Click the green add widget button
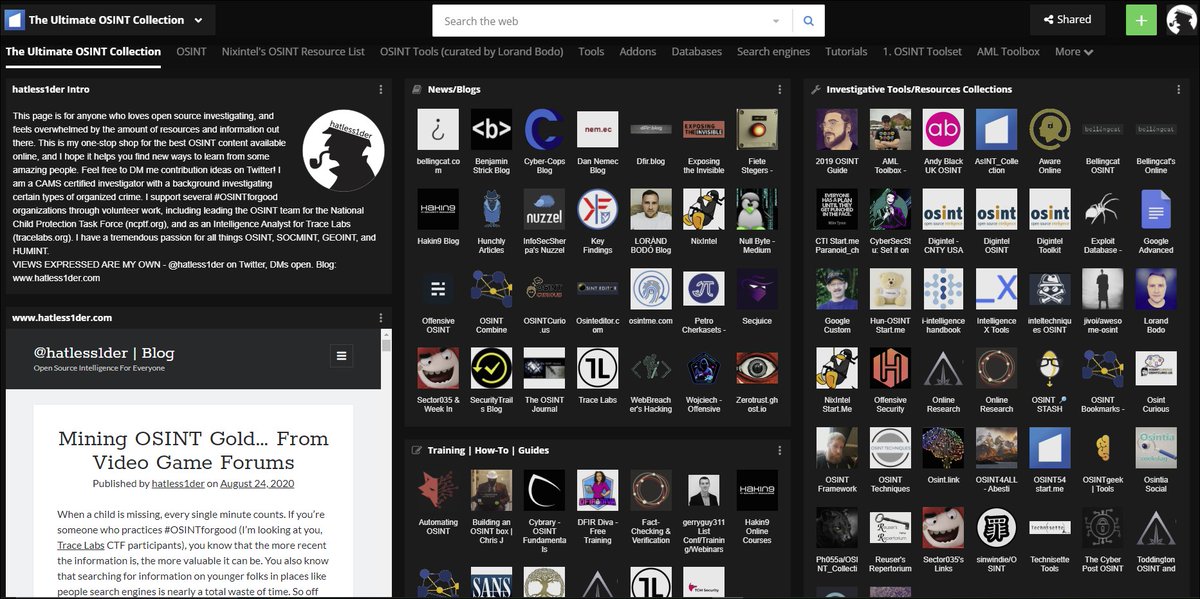This screenshot has height=599, width=1200. pyautogui.click(x=1141, y=19)
